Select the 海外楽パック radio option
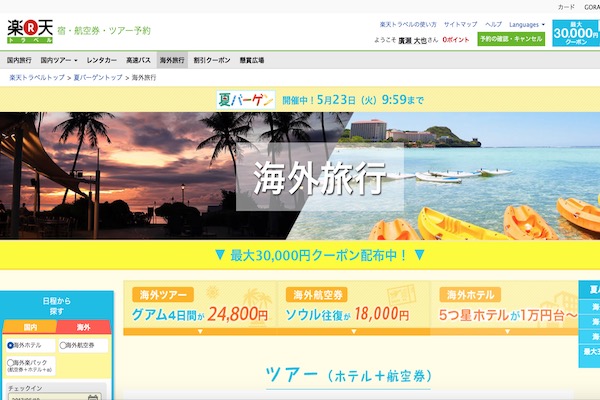 10,362
